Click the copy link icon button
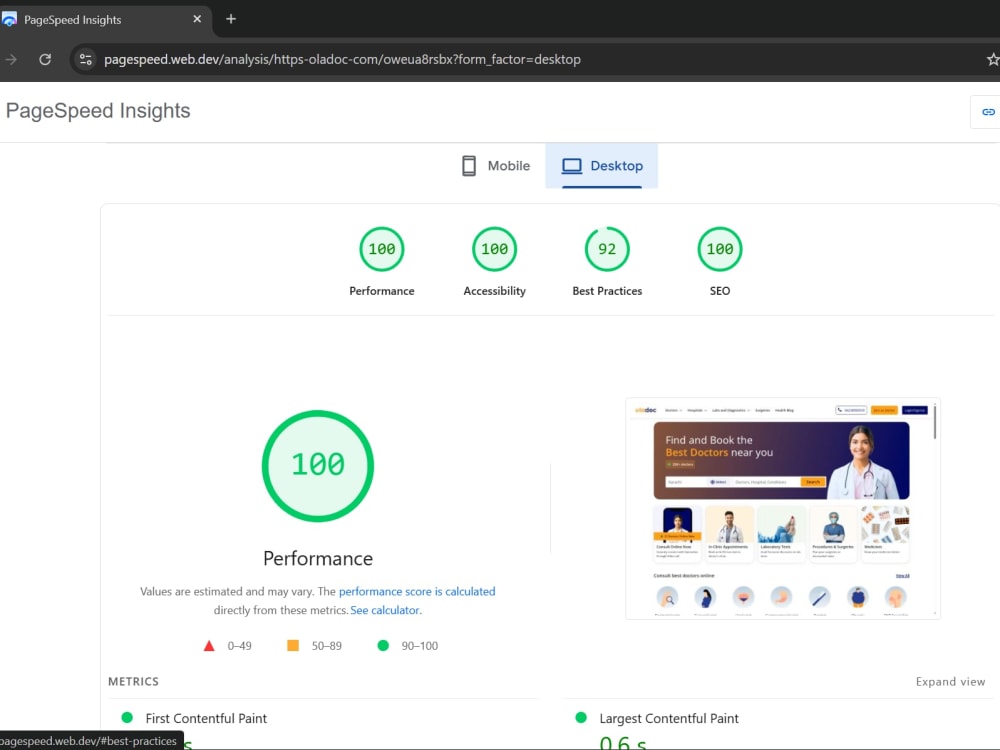The image size is (1000, 750). tap(988, 112)
